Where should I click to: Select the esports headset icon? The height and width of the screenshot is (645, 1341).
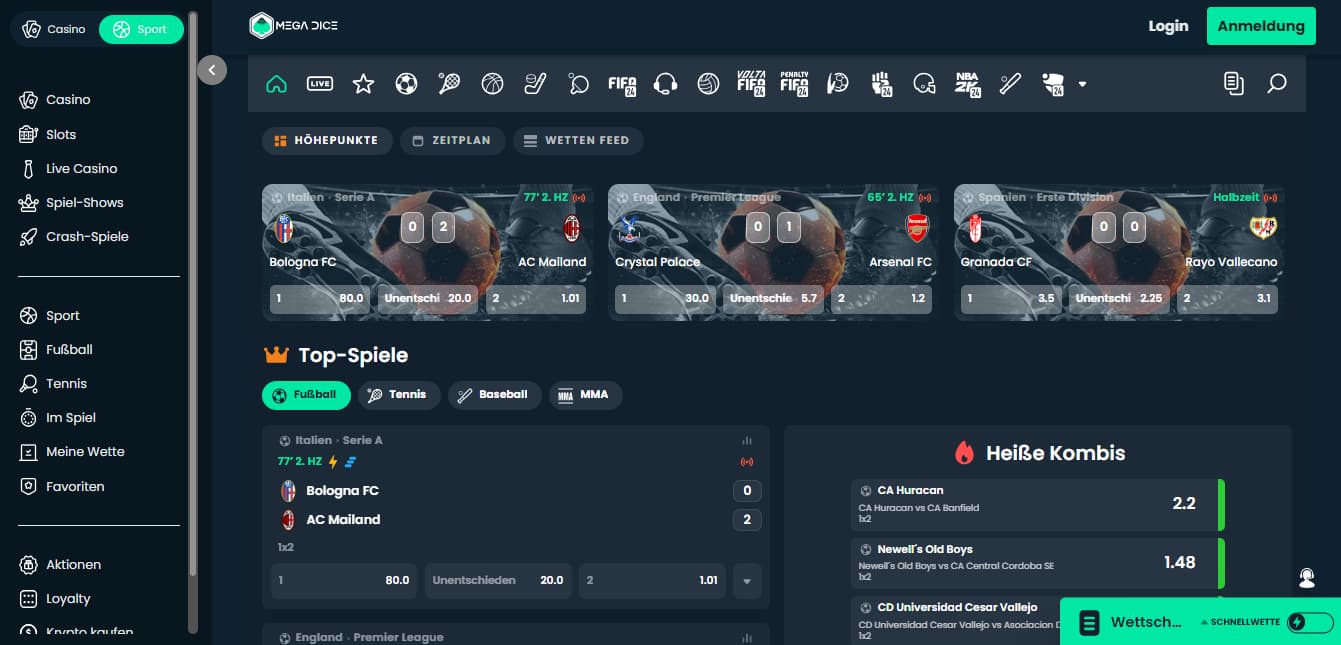coord(665,84)
